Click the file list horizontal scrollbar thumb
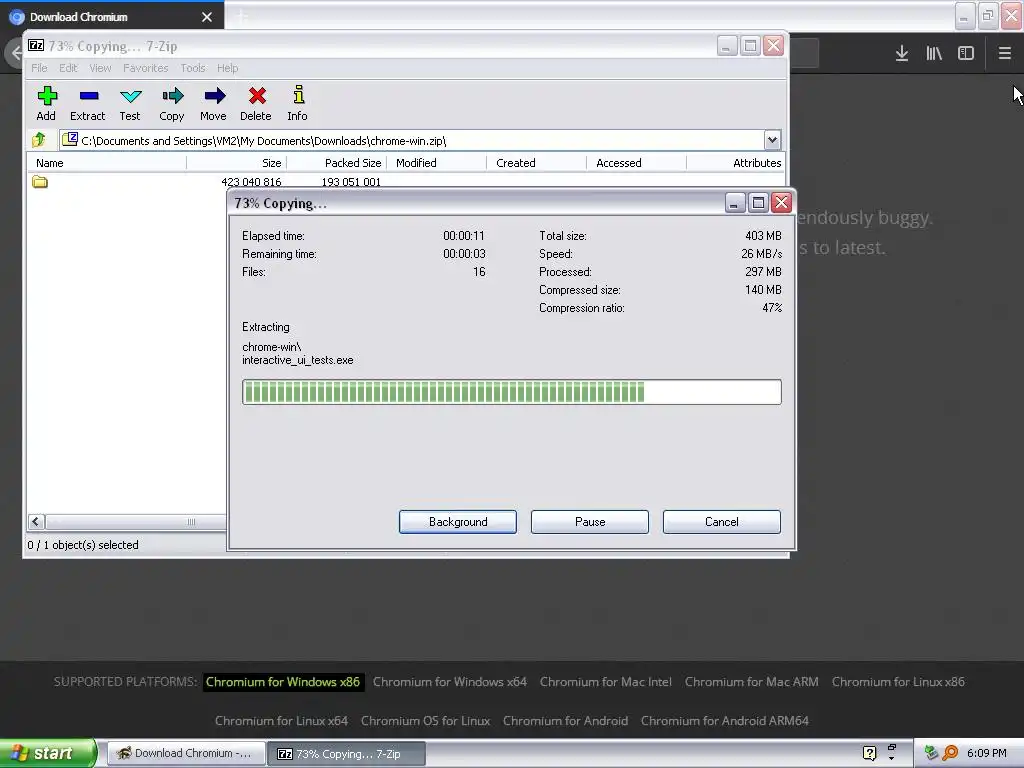 click(x=135, y=522)
